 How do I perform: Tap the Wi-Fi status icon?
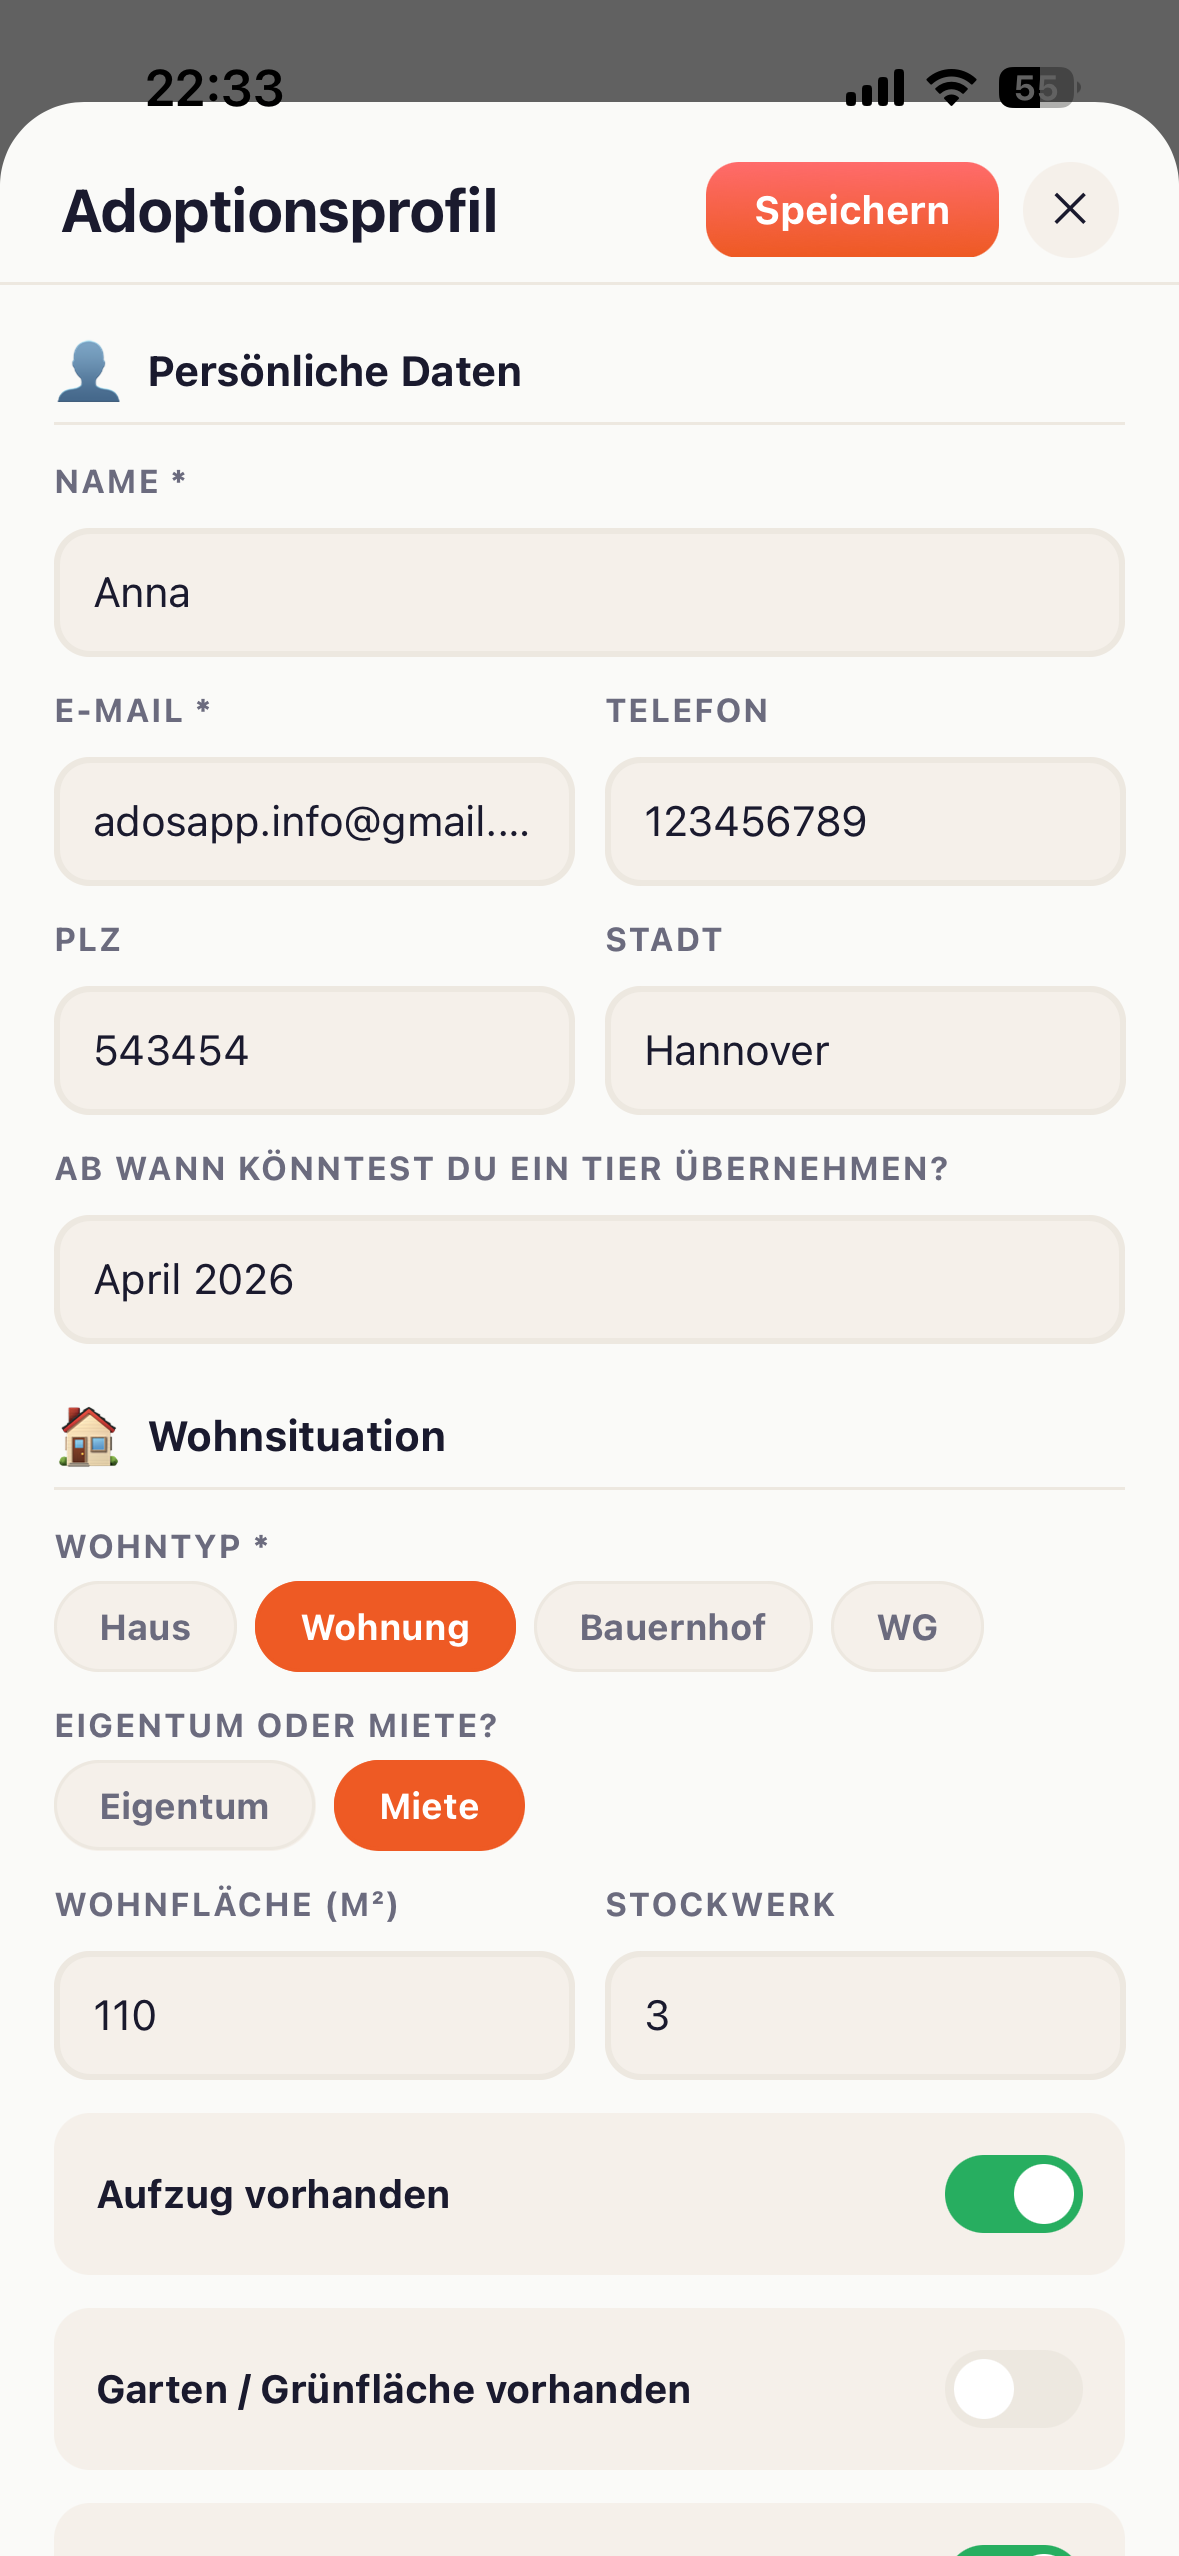click(x=951, y=88)
